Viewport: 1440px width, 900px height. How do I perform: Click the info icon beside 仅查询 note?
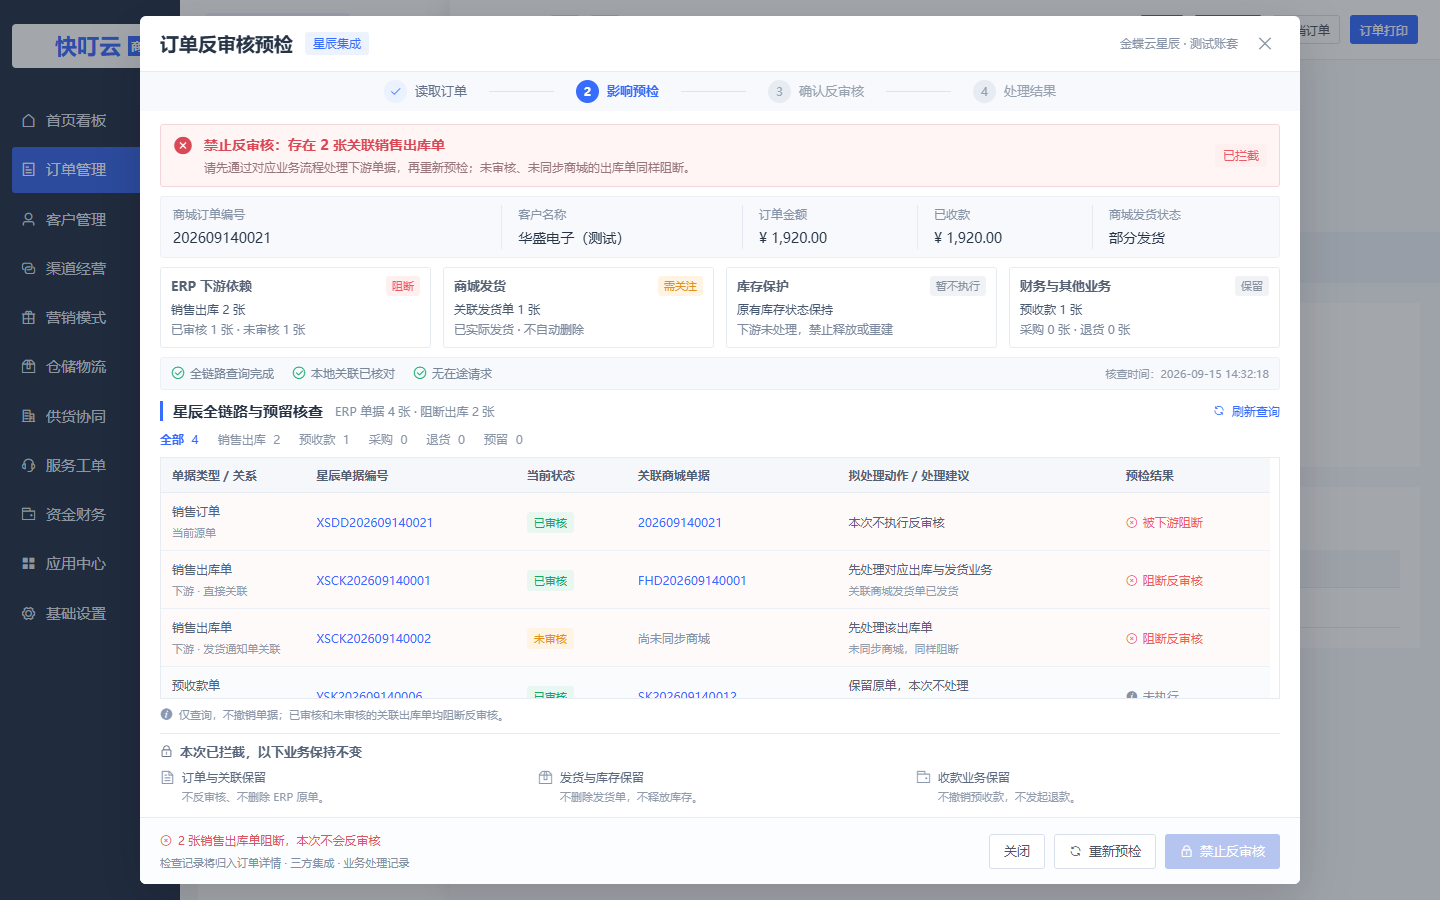[x=166, y=715]
